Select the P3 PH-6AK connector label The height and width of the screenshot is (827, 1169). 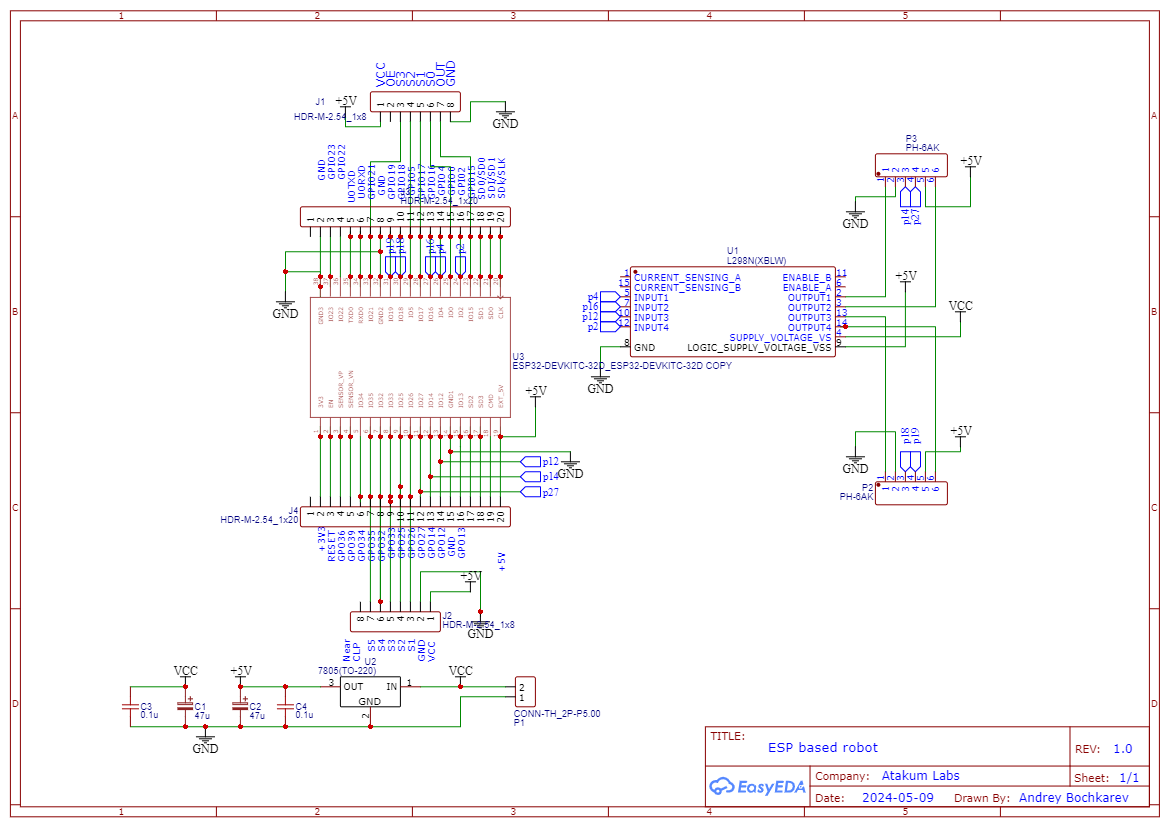(x=922, y=148)
